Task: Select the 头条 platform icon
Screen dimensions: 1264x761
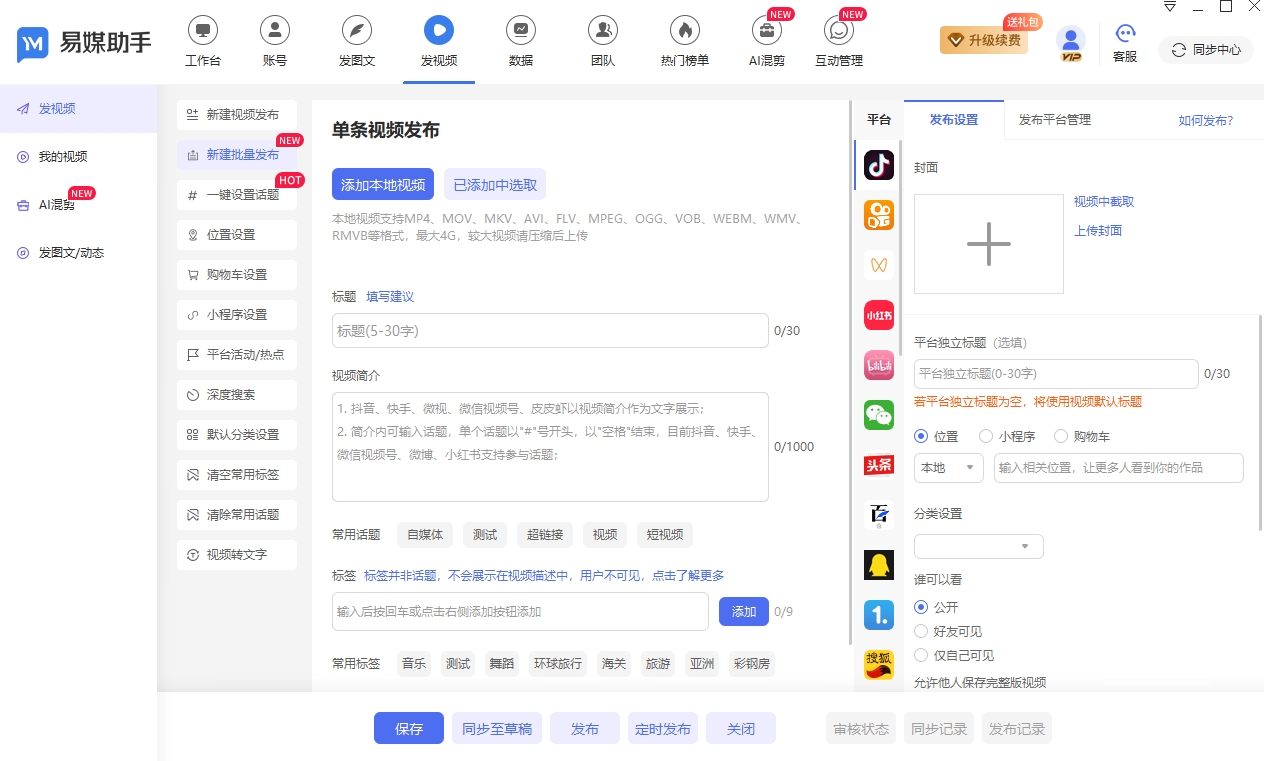Action: tap(878, 465)
